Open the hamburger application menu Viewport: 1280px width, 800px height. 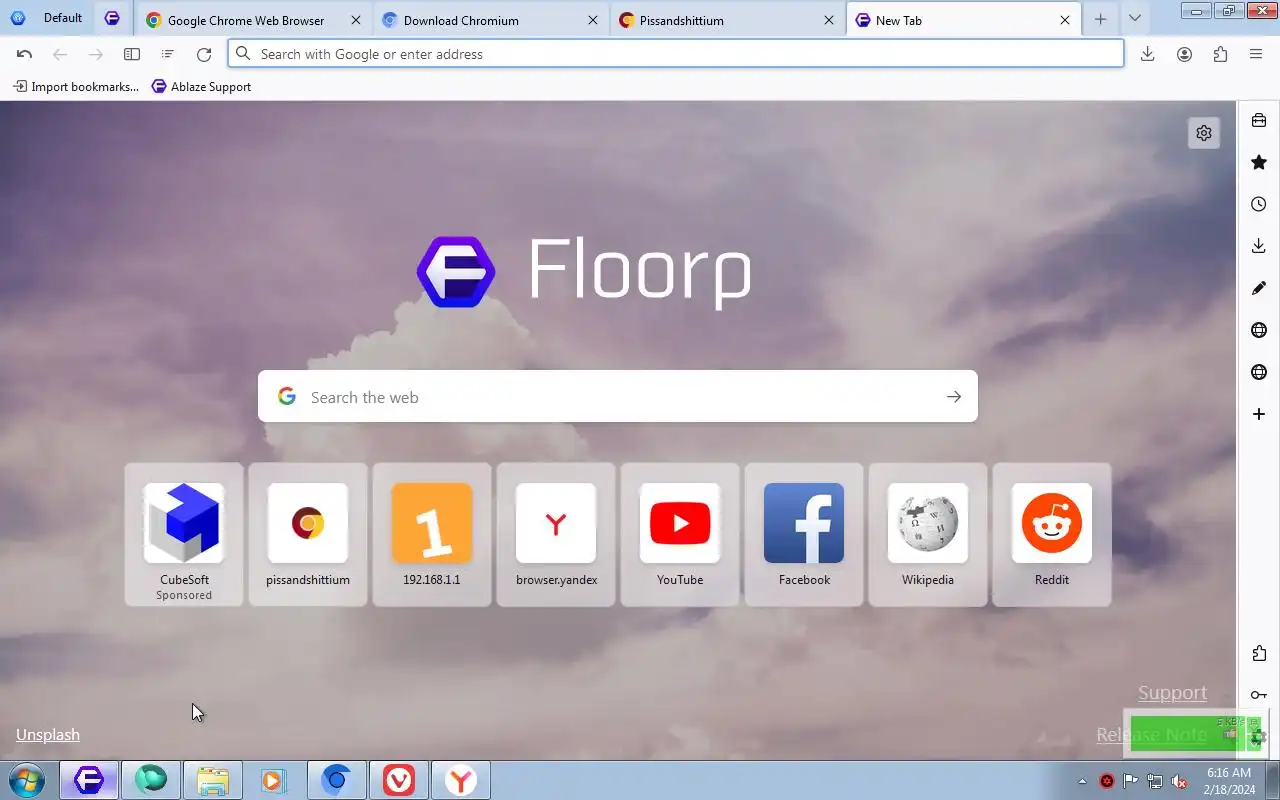tap(1256, 54)
